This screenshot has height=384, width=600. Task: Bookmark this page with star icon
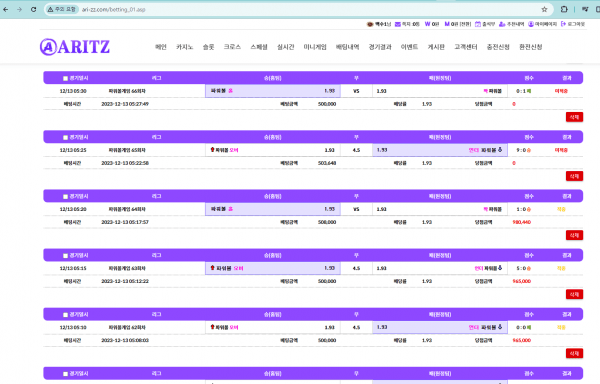544,9
